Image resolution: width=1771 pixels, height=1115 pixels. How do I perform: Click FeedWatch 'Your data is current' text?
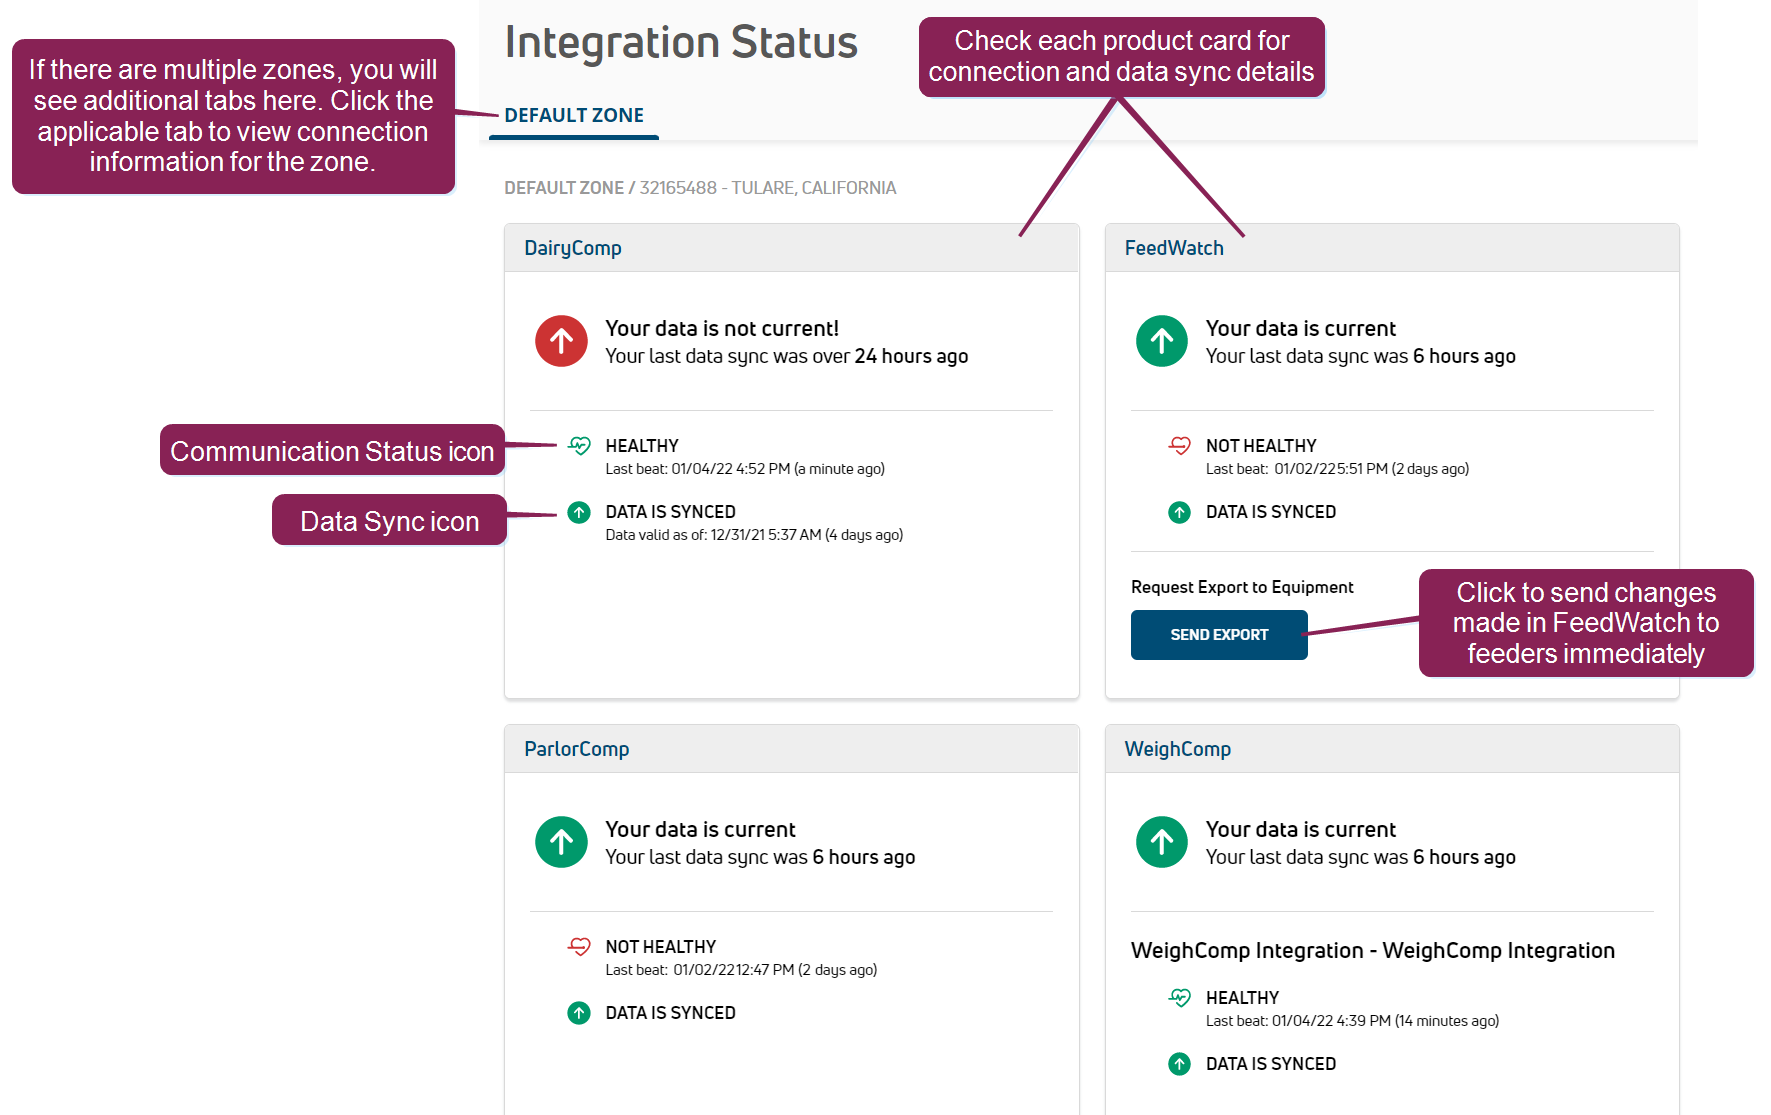1301,328
